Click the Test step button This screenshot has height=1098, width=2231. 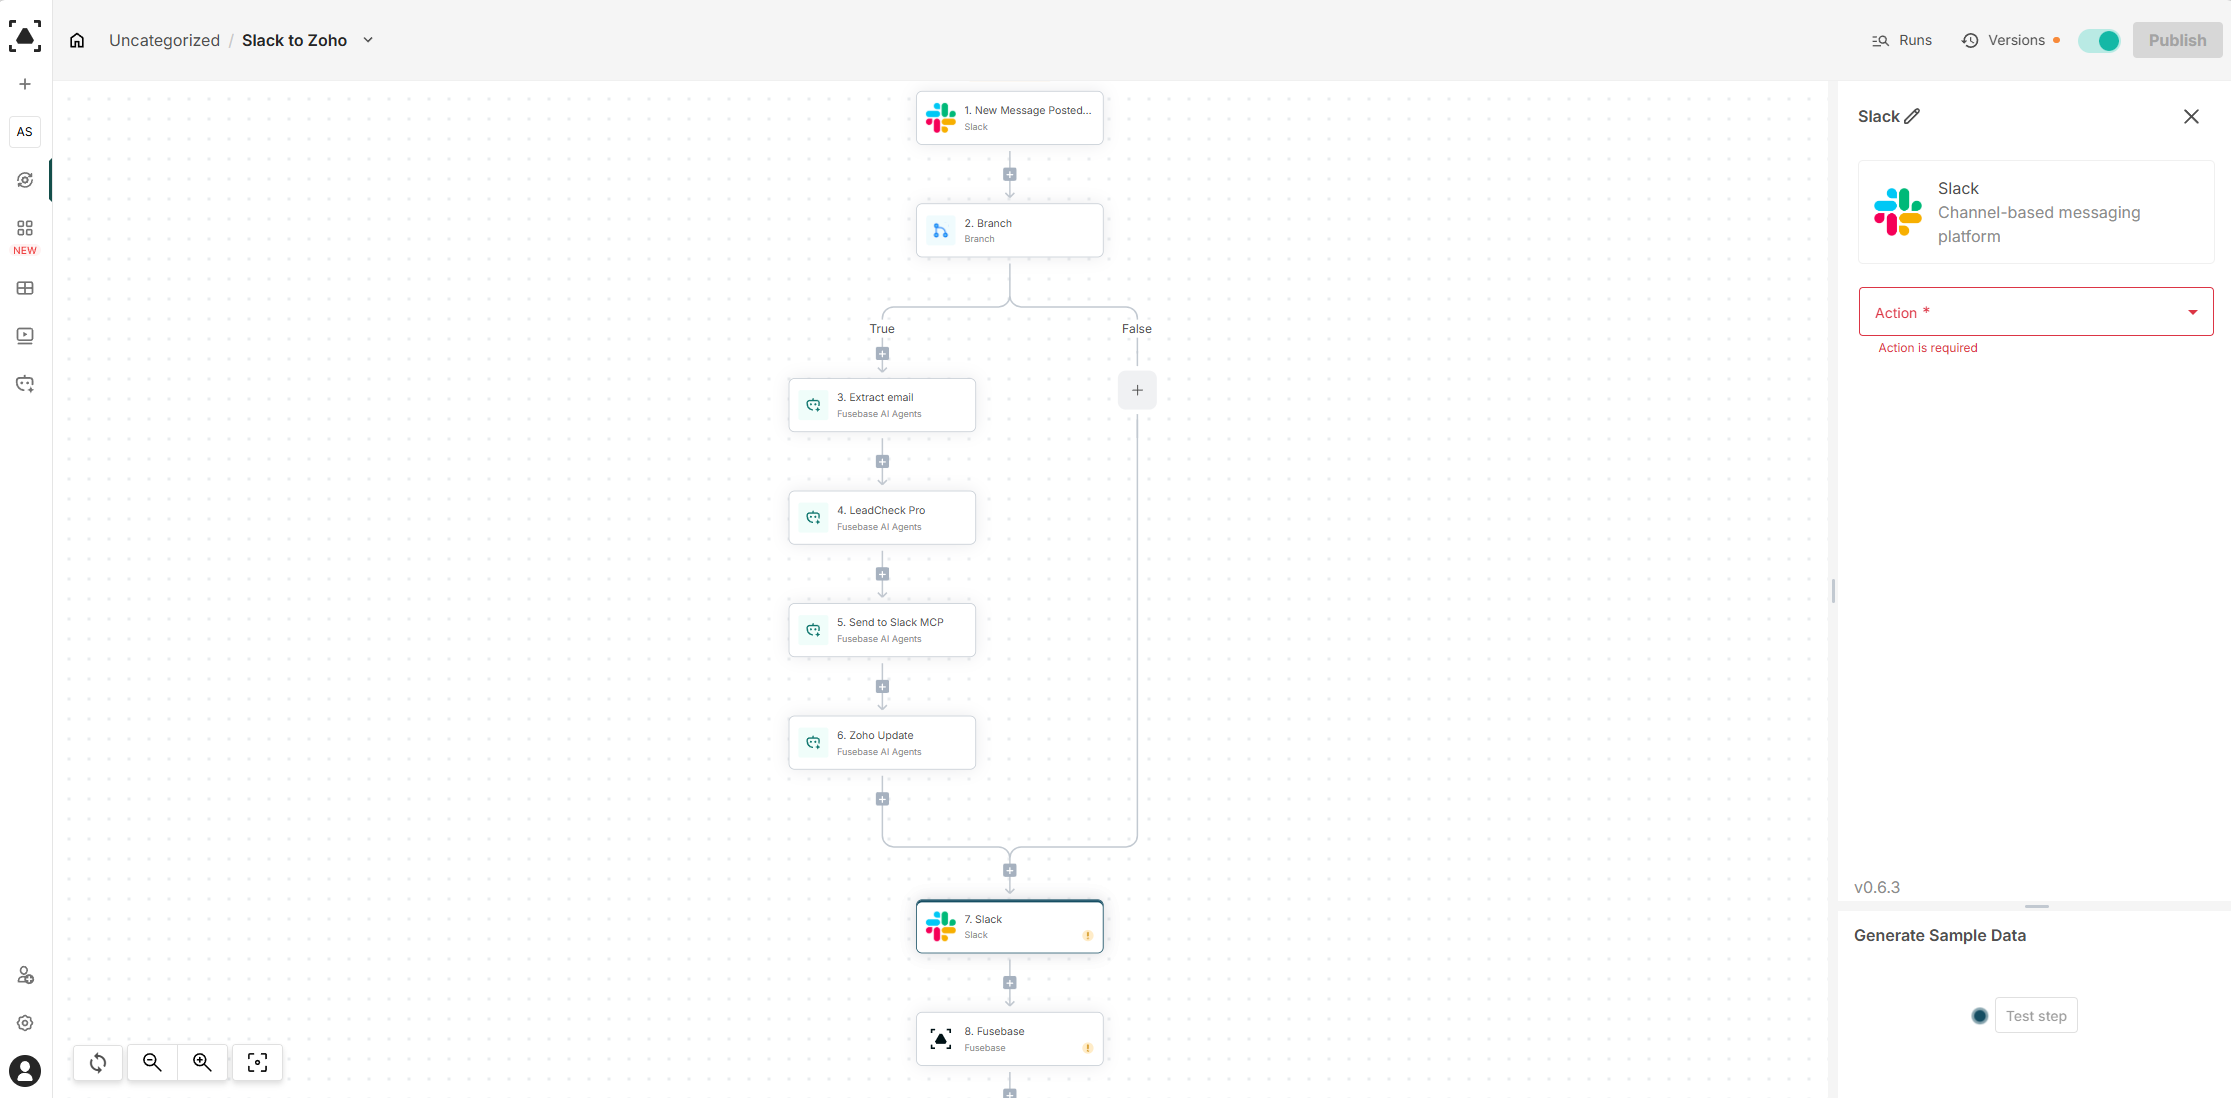pos(2036,1015)
